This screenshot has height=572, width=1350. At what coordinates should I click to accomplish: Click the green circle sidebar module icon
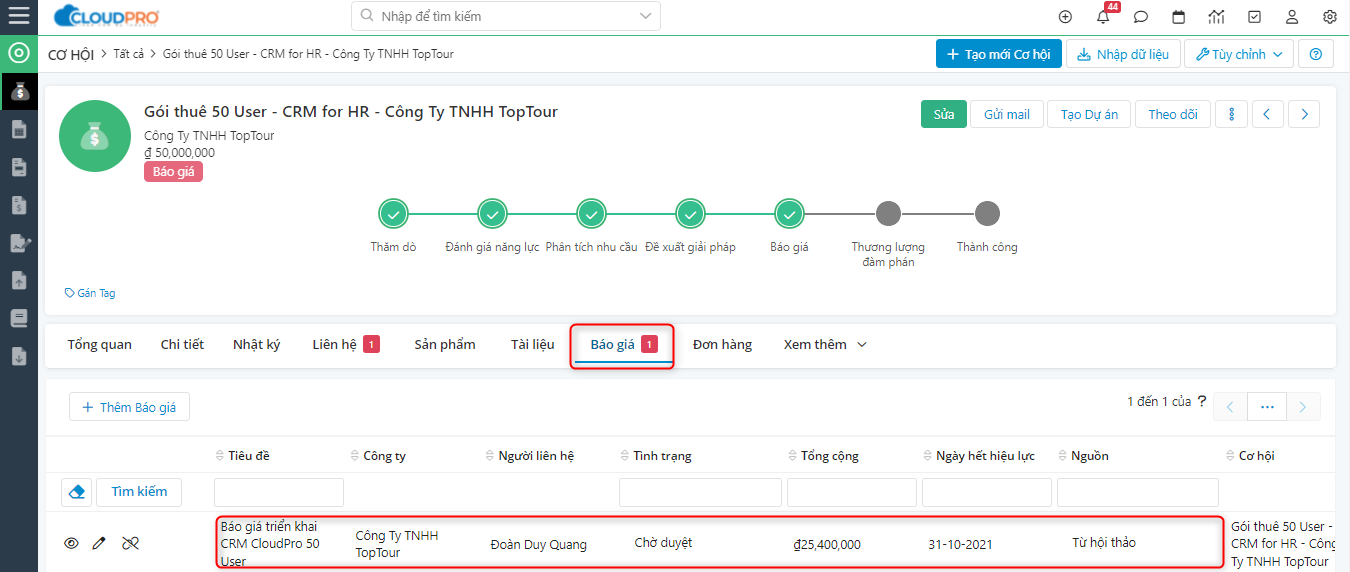18,53
